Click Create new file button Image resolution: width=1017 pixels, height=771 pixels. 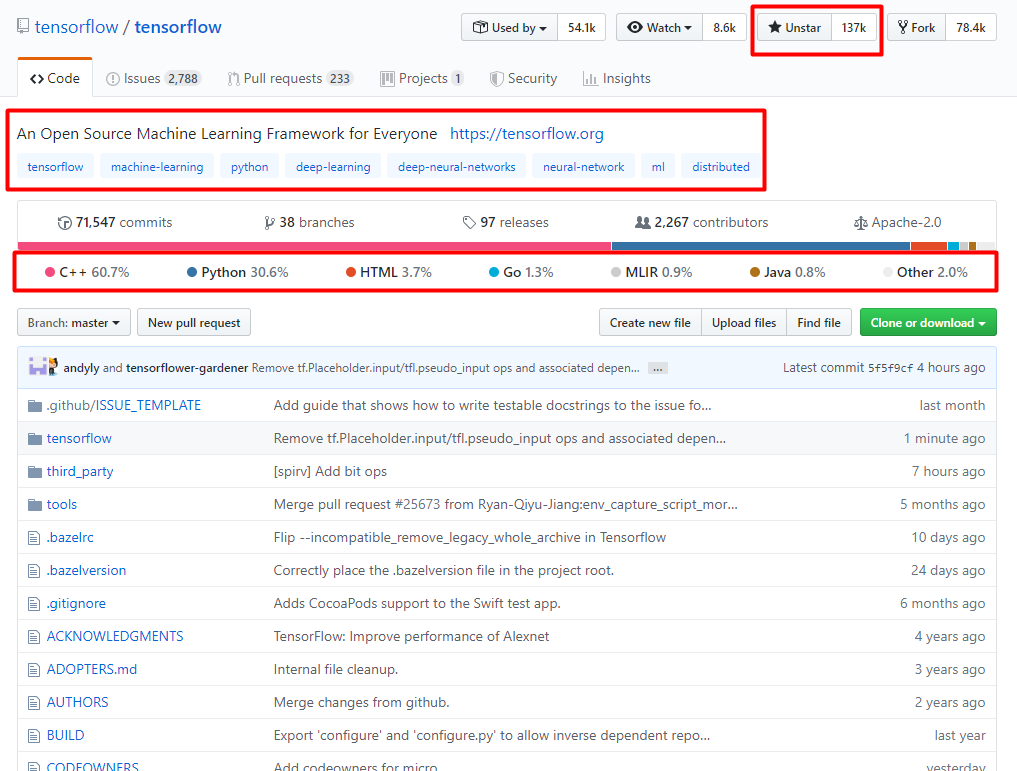coord(650,322)
